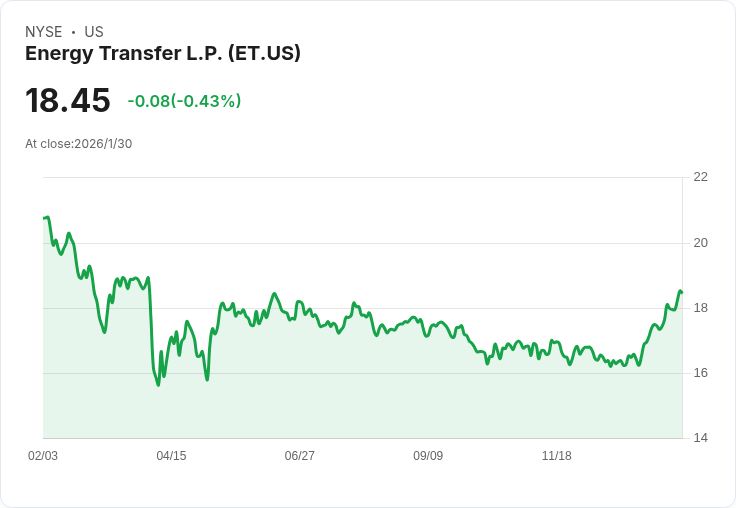Click the 20 price axis label
The height and width of the screenshot is (508, 736).
click(x=700, y=242)
